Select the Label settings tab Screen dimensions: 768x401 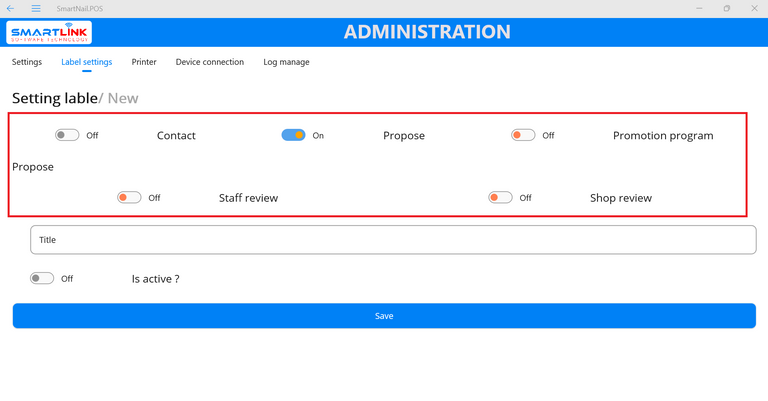pos(86,62)
